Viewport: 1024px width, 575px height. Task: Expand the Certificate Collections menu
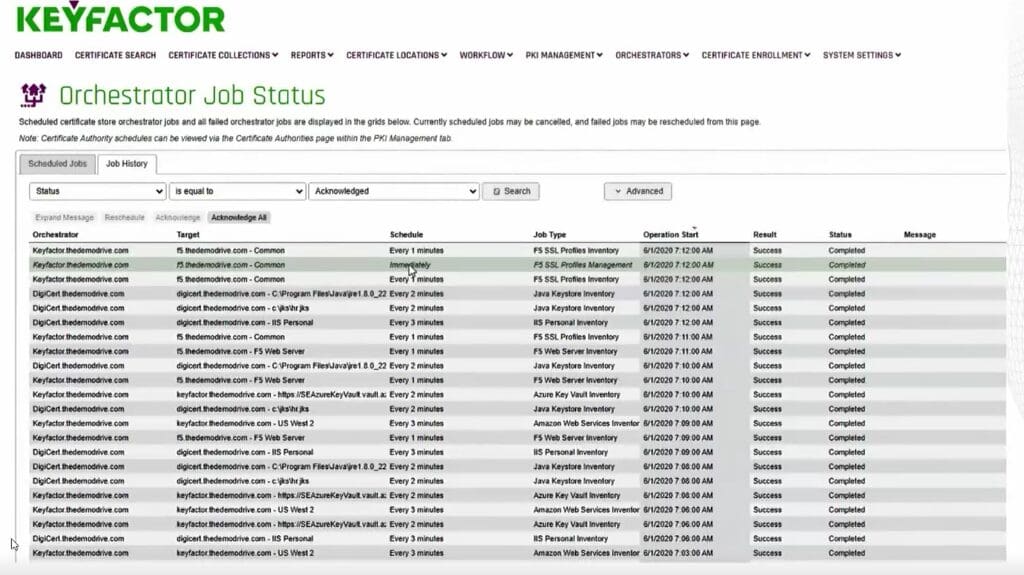click(223, 56)
